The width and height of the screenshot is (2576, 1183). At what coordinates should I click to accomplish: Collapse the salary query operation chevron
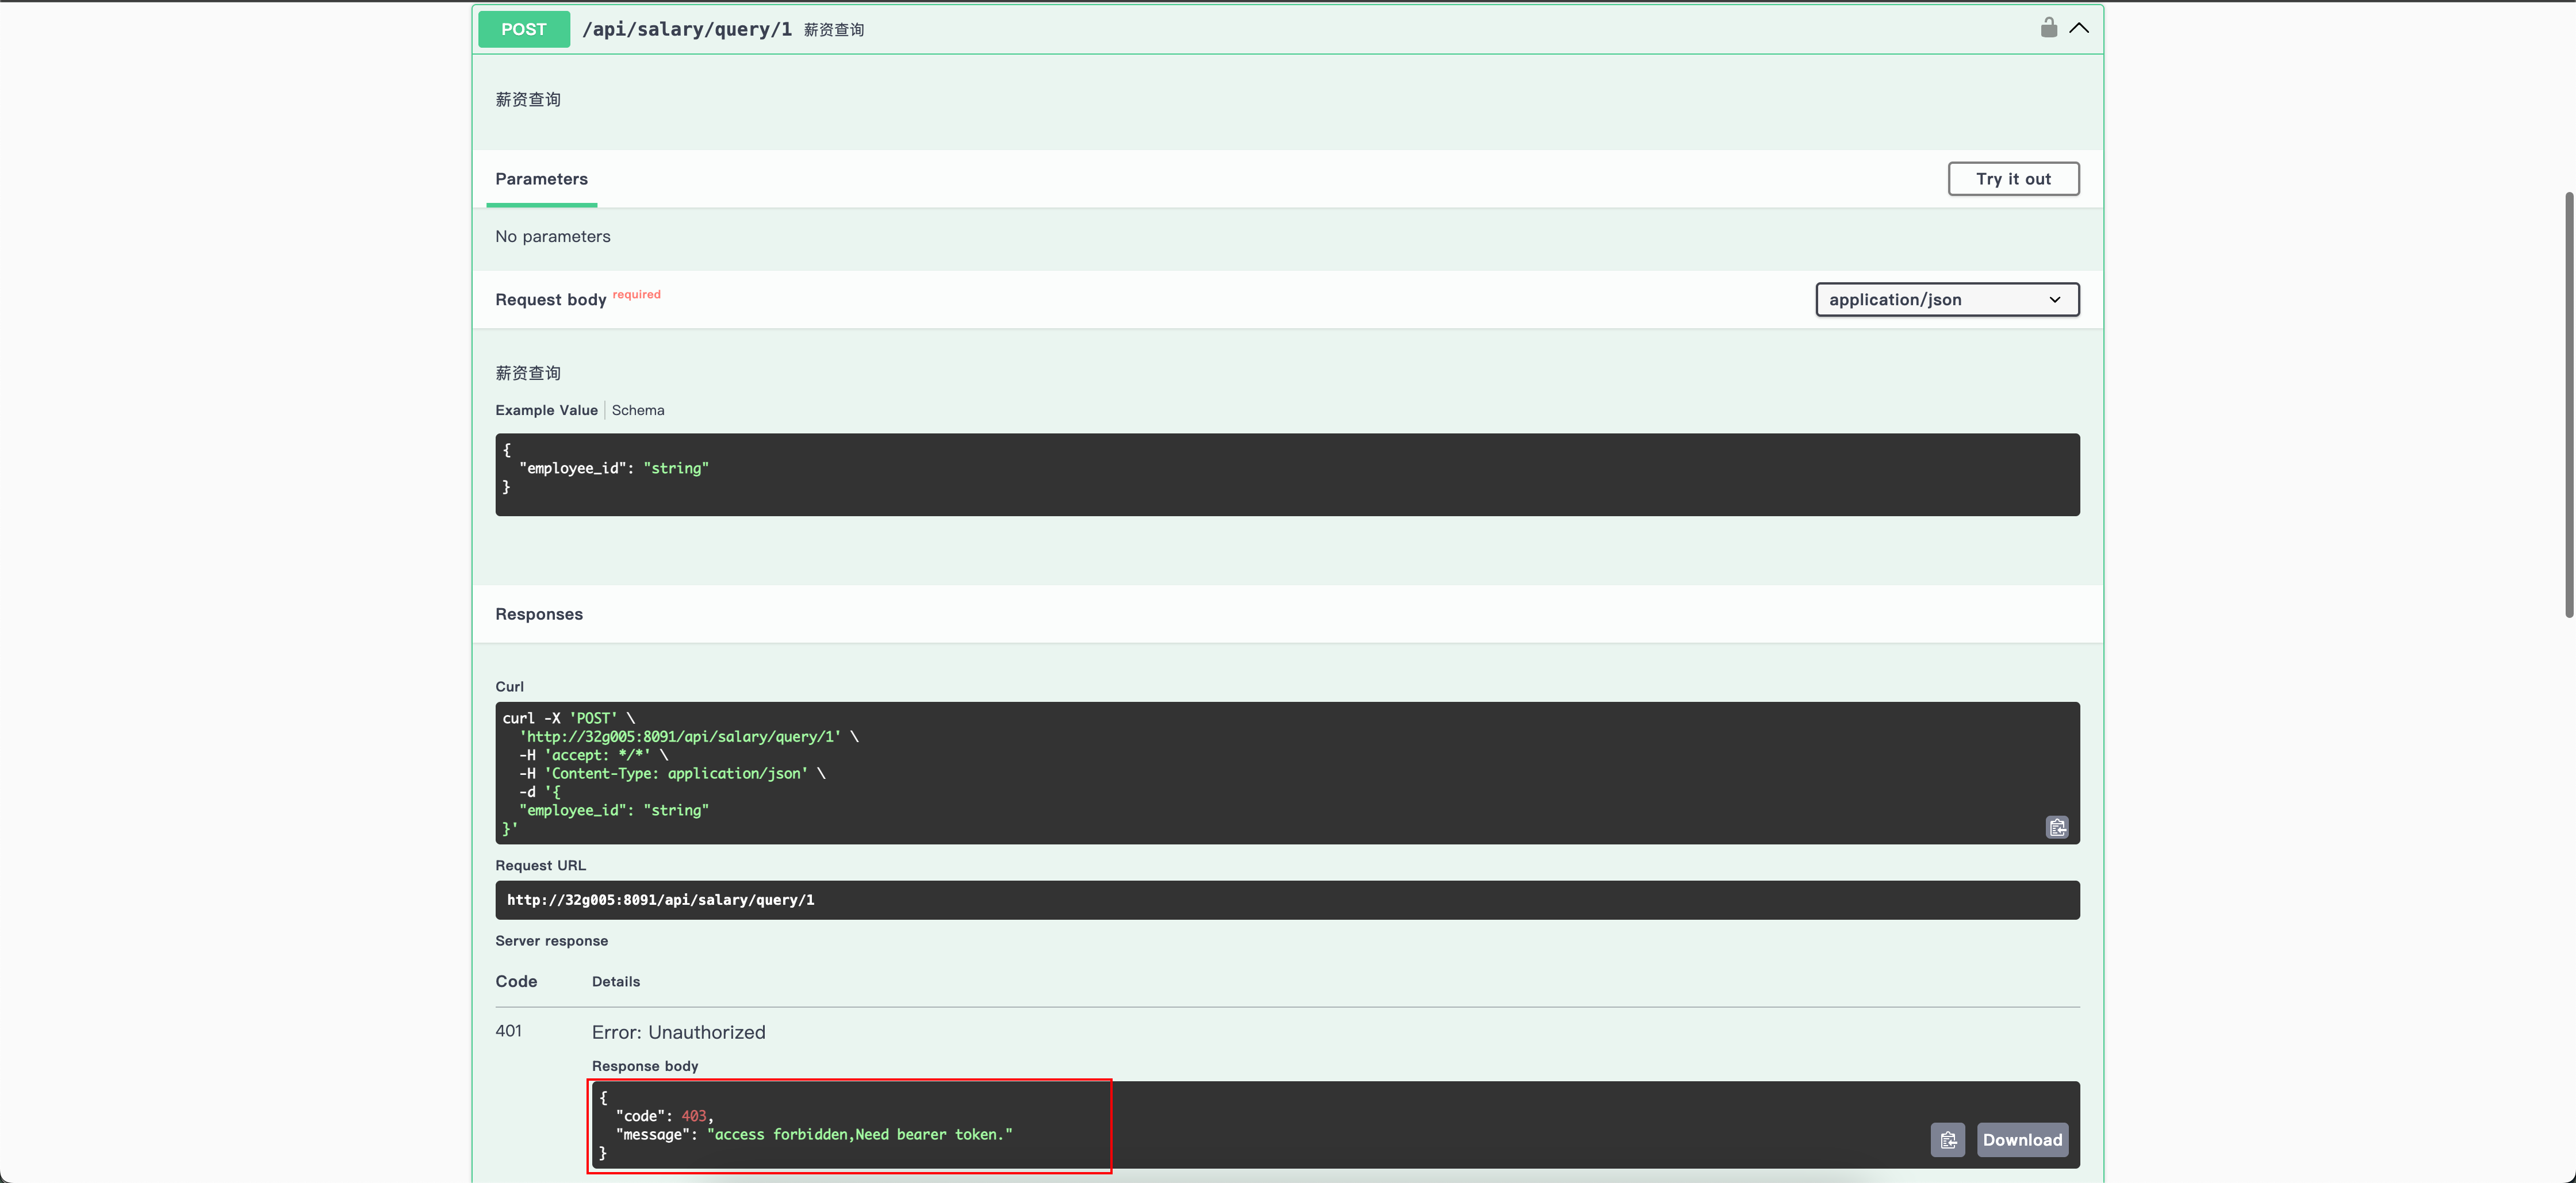pyautogui.click(x=2079, y=28)
